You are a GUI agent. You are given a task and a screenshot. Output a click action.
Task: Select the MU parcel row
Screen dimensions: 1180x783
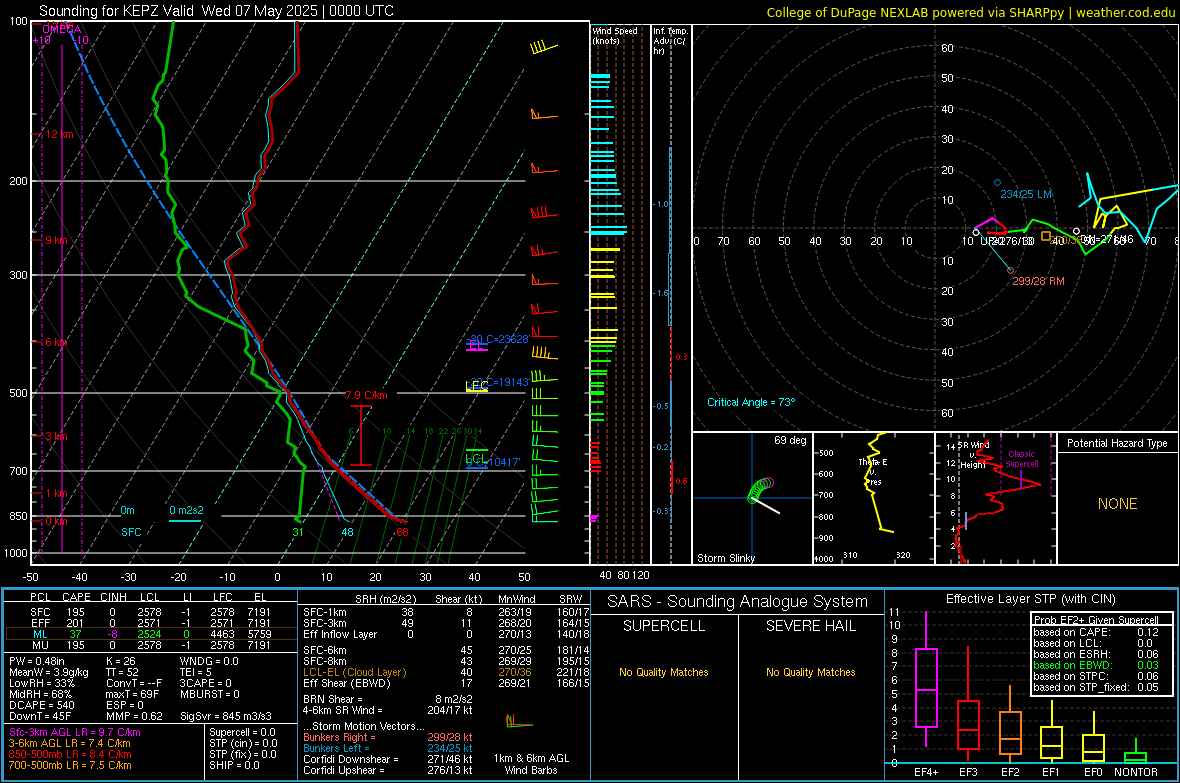click(151, 645)
